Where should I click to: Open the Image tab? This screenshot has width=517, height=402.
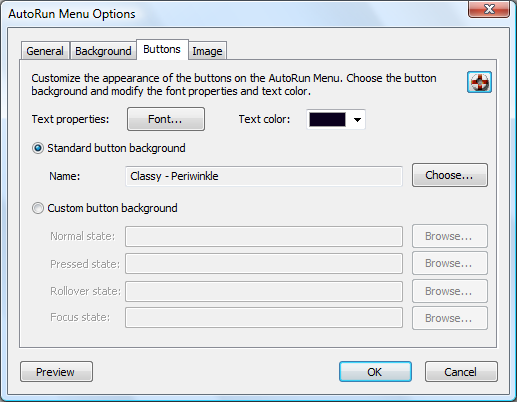[x=207, y=51]
